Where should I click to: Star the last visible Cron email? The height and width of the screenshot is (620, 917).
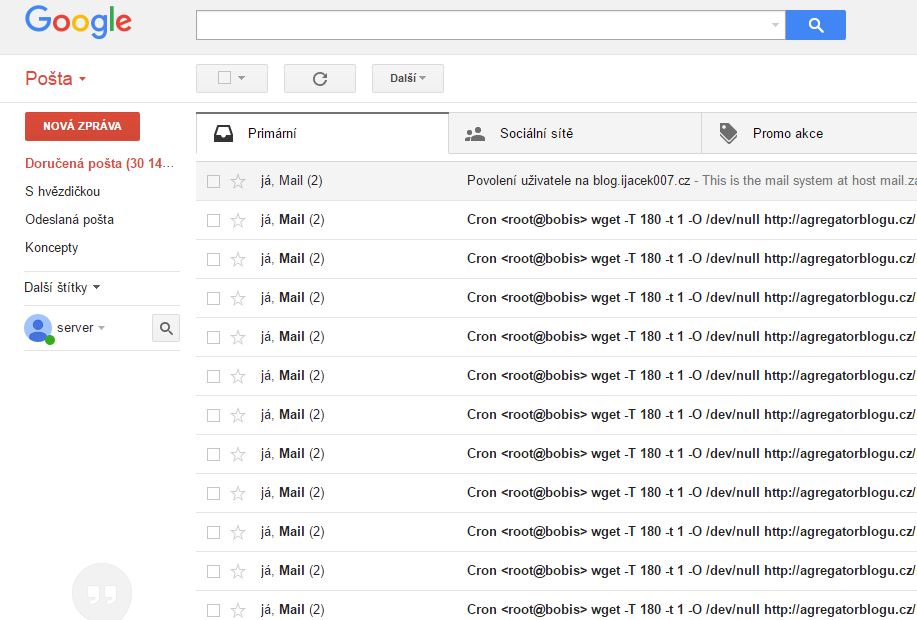coord(238,610)
